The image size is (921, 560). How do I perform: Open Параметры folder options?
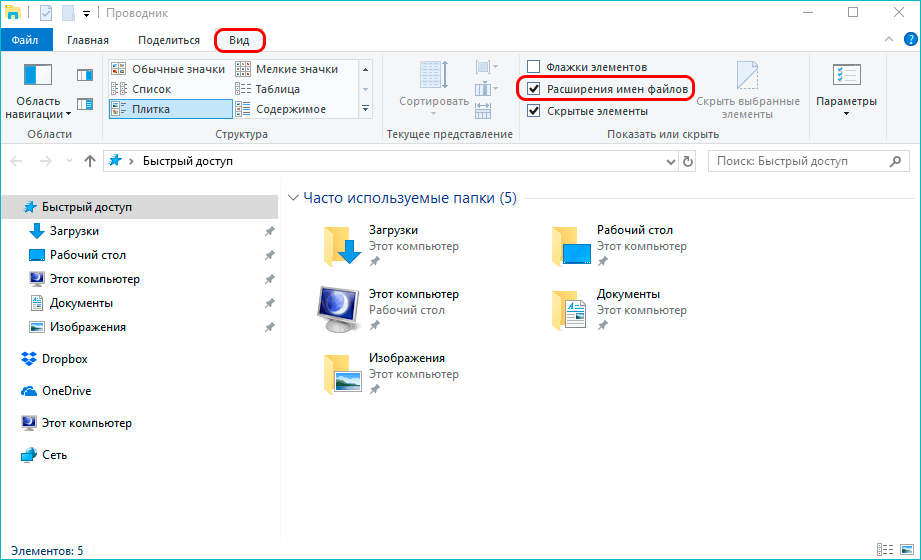coord(846,88)
